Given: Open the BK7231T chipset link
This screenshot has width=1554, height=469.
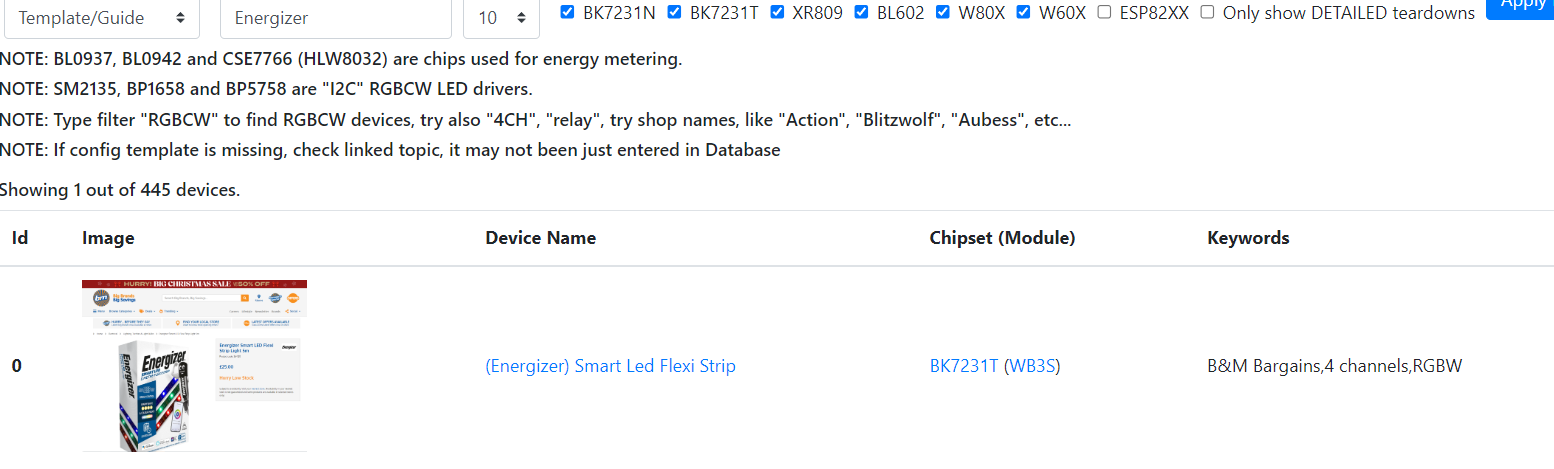Looking at the screenshot, I should click(x=964, y=366).
